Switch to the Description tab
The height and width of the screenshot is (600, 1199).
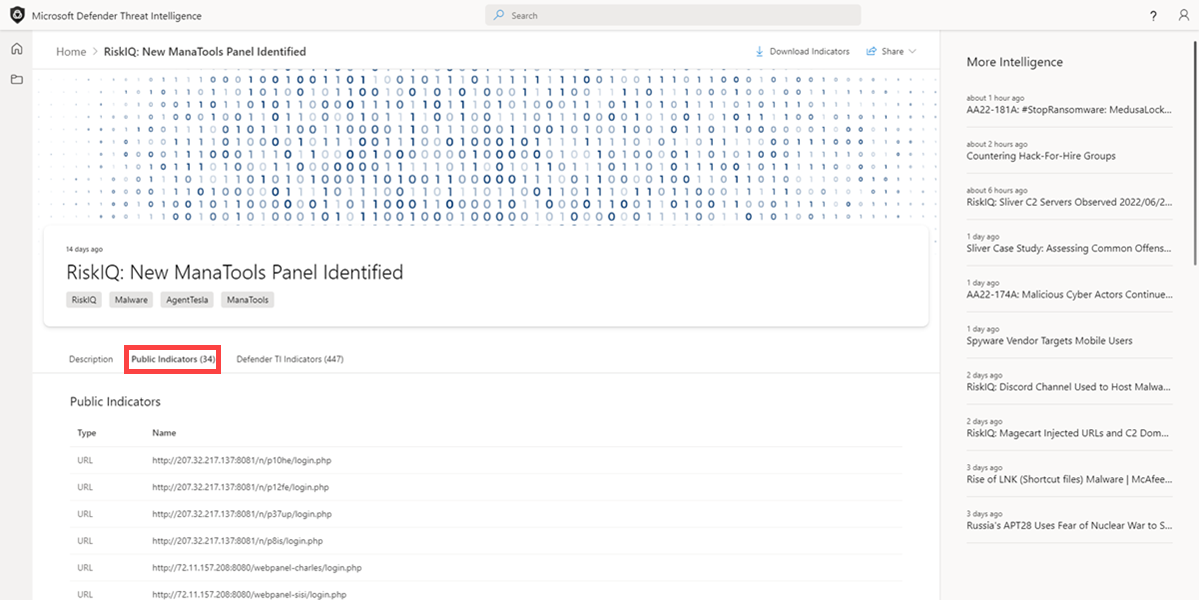click(90, 358)
